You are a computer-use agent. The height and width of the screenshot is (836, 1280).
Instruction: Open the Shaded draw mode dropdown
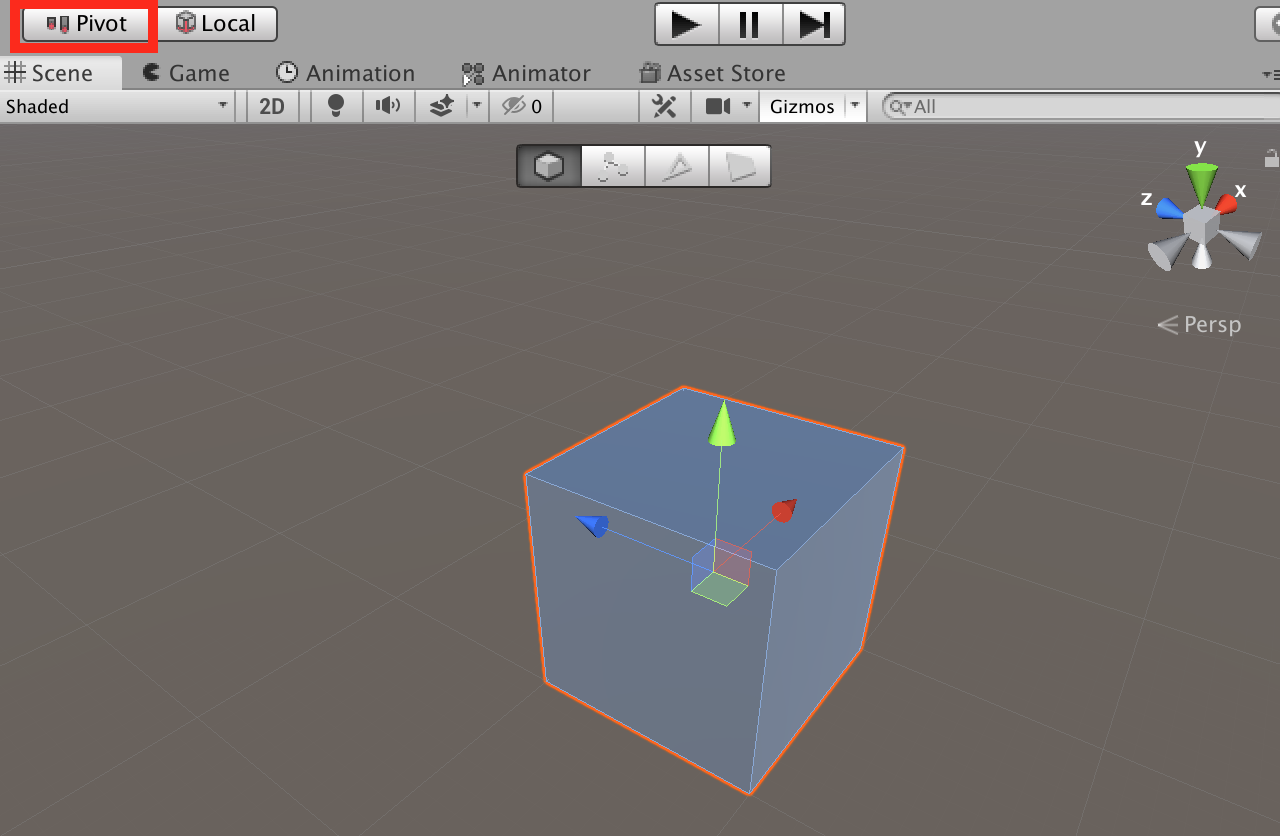[117, 106]
